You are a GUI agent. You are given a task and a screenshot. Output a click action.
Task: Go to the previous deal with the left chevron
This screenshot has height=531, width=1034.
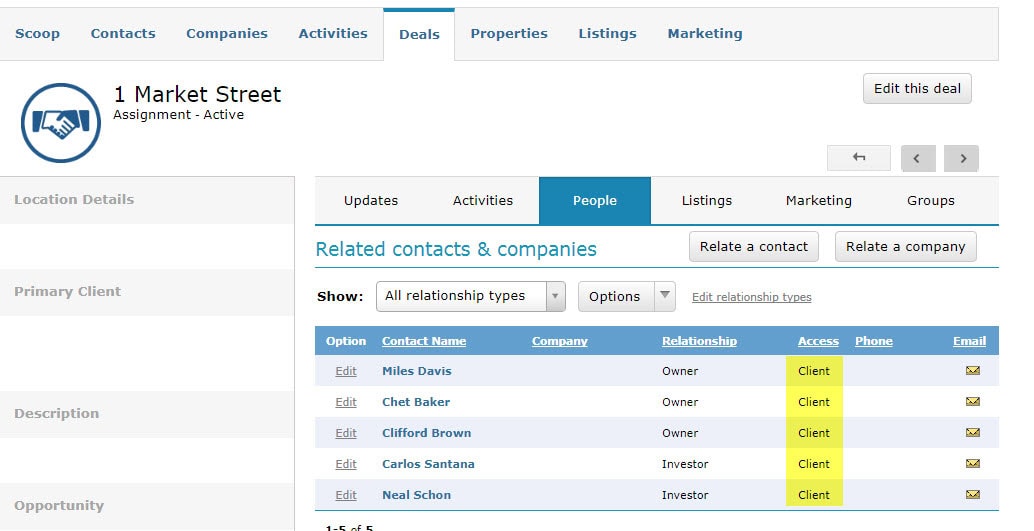[918, 158]
